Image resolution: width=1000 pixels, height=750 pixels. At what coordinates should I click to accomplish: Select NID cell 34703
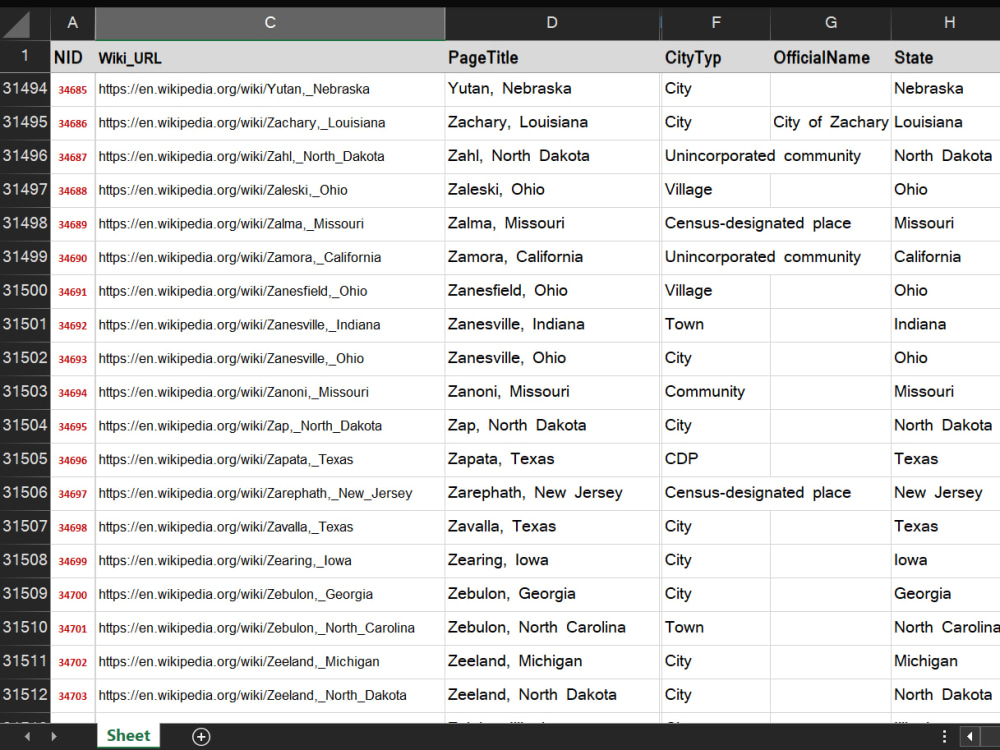[x=73, y=696]
